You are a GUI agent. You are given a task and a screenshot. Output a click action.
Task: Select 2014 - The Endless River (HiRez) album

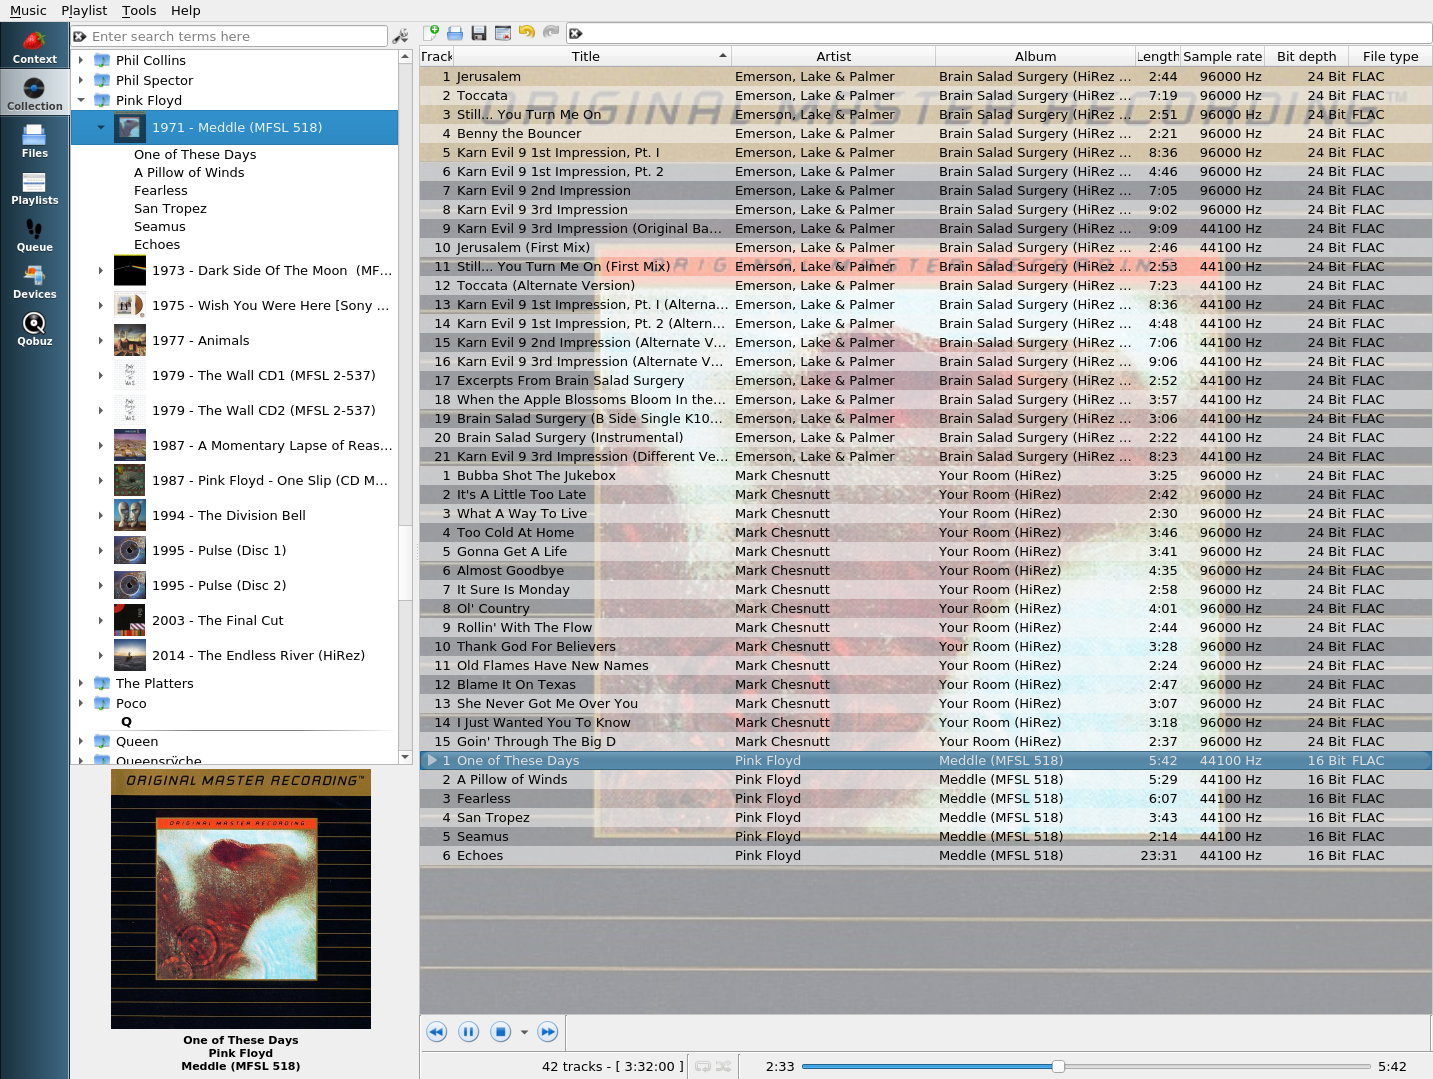258,655
